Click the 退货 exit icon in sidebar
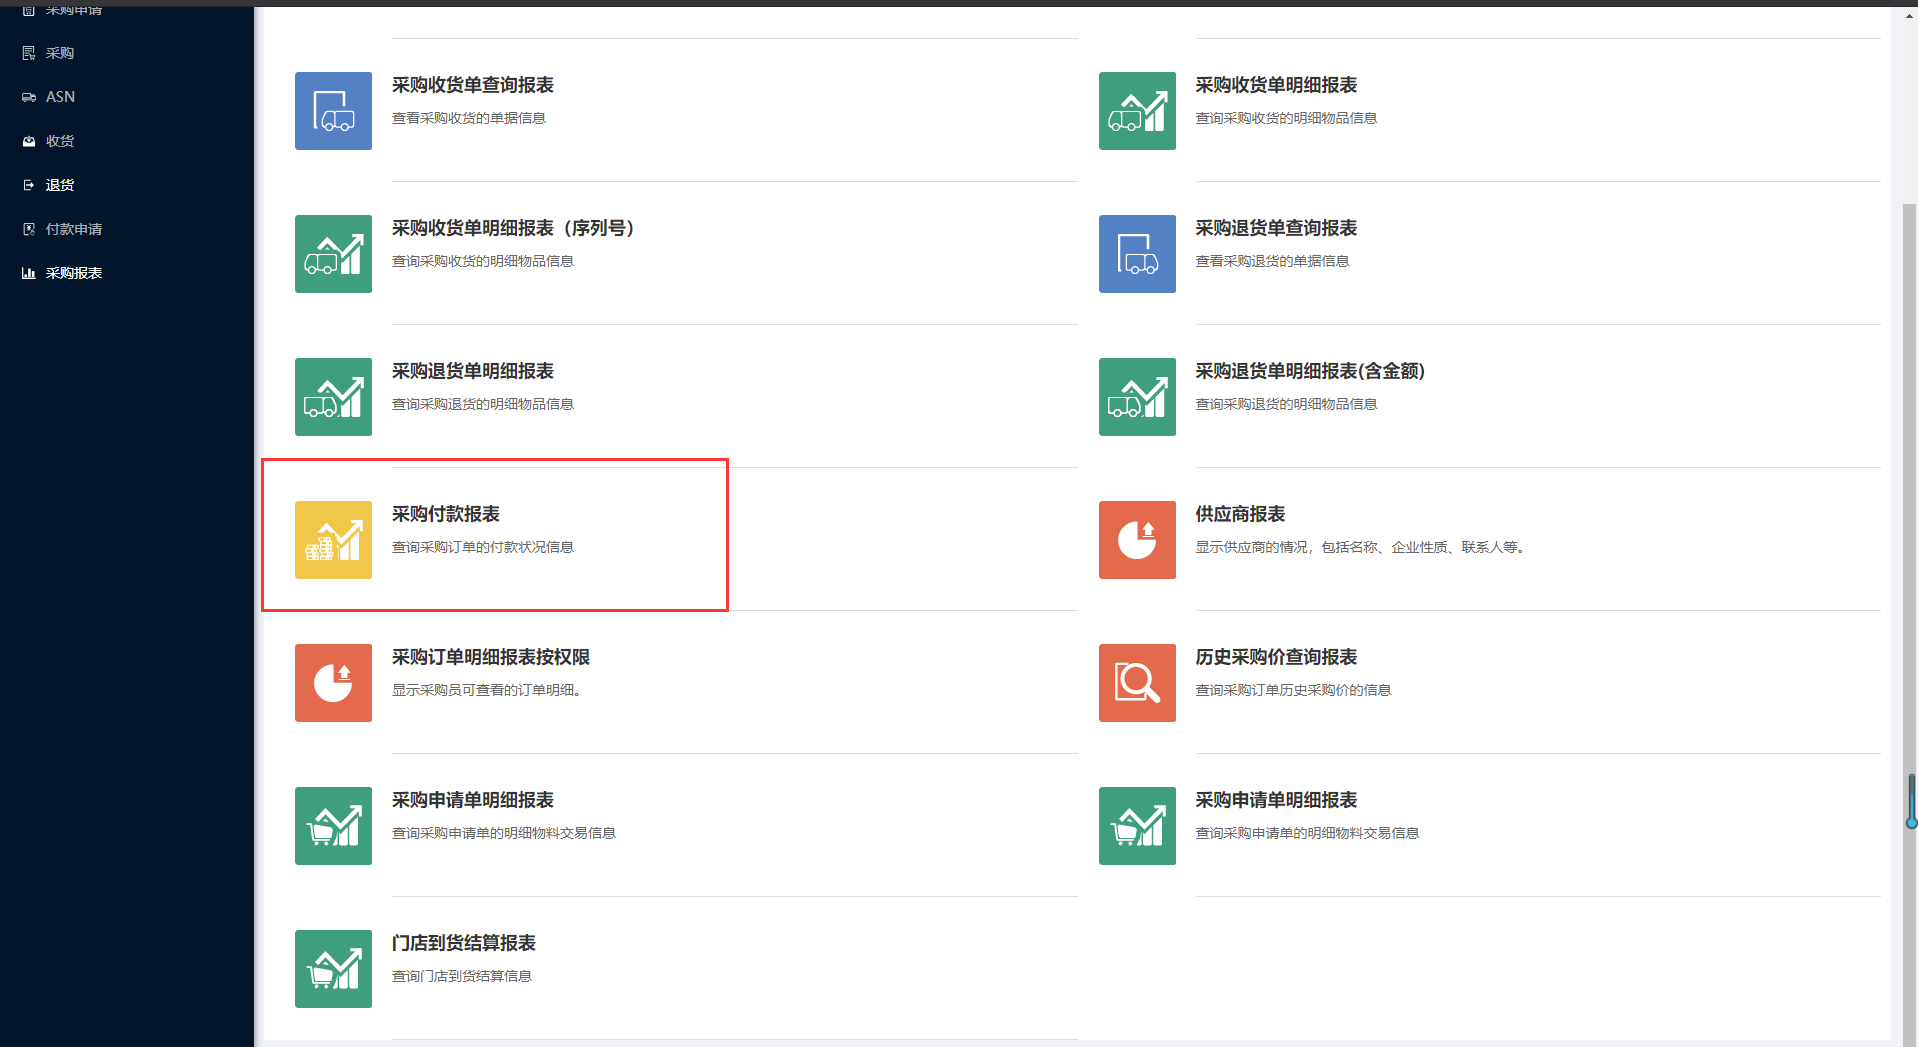Image resolution: width=1918 pixels, height=1047 pixels. [x=29, y=185]
